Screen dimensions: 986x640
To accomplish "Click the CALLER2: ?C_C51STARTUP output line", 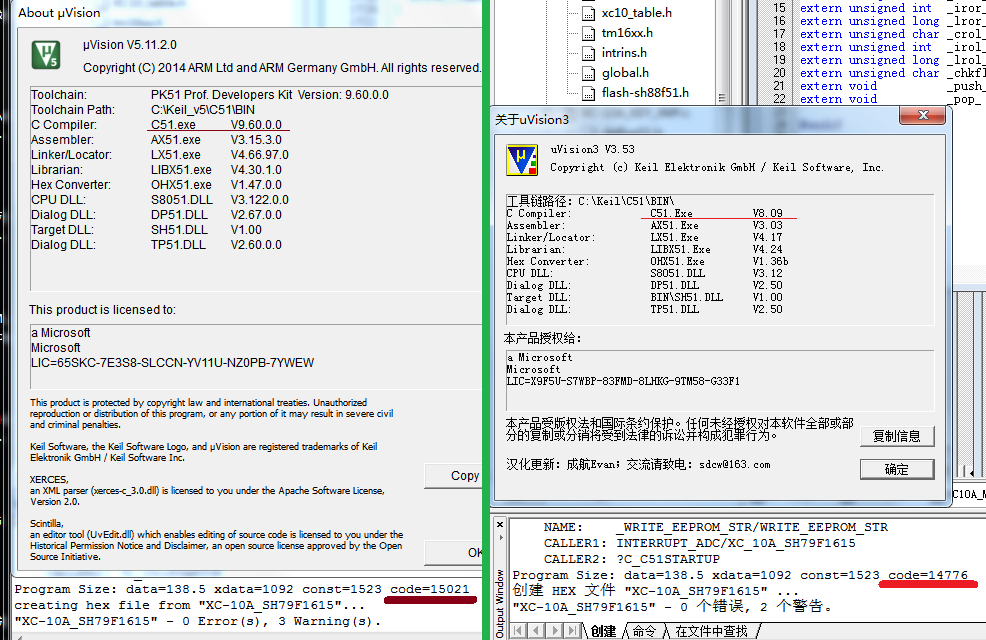I will click(x=631, y=559).
